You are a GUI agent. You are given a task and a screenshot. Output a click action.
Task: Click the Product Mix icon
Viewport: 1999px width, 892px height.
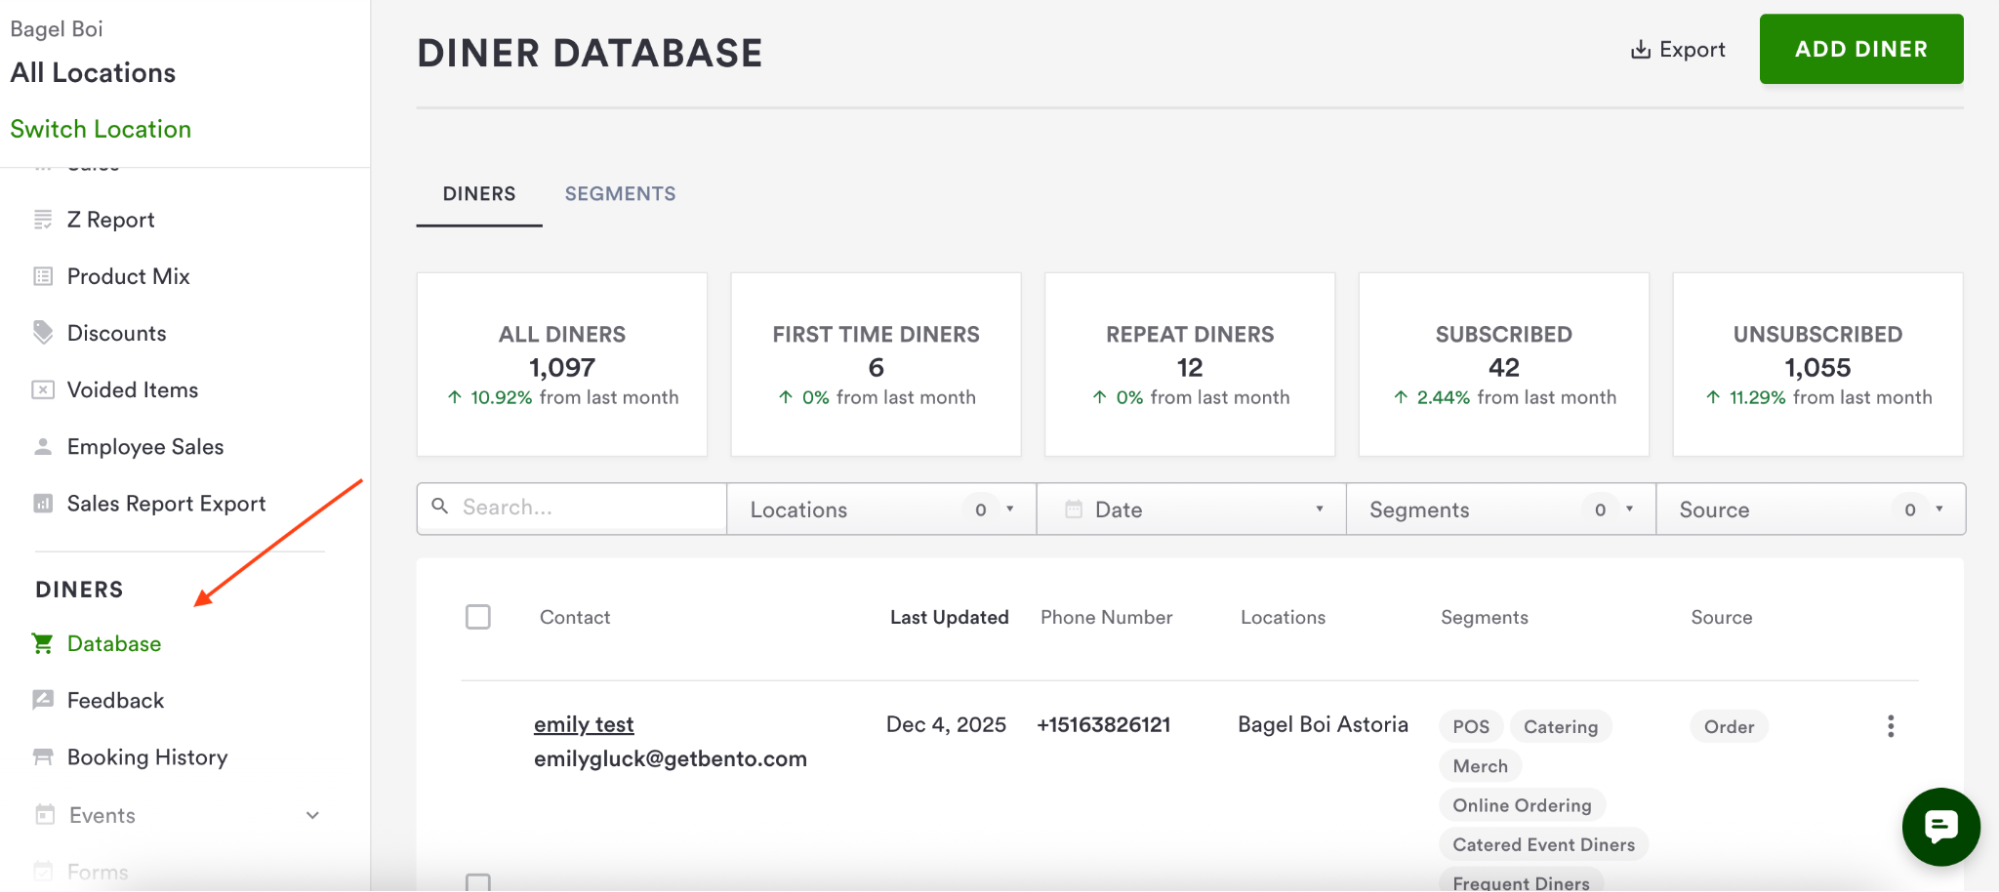pos(43,277)
